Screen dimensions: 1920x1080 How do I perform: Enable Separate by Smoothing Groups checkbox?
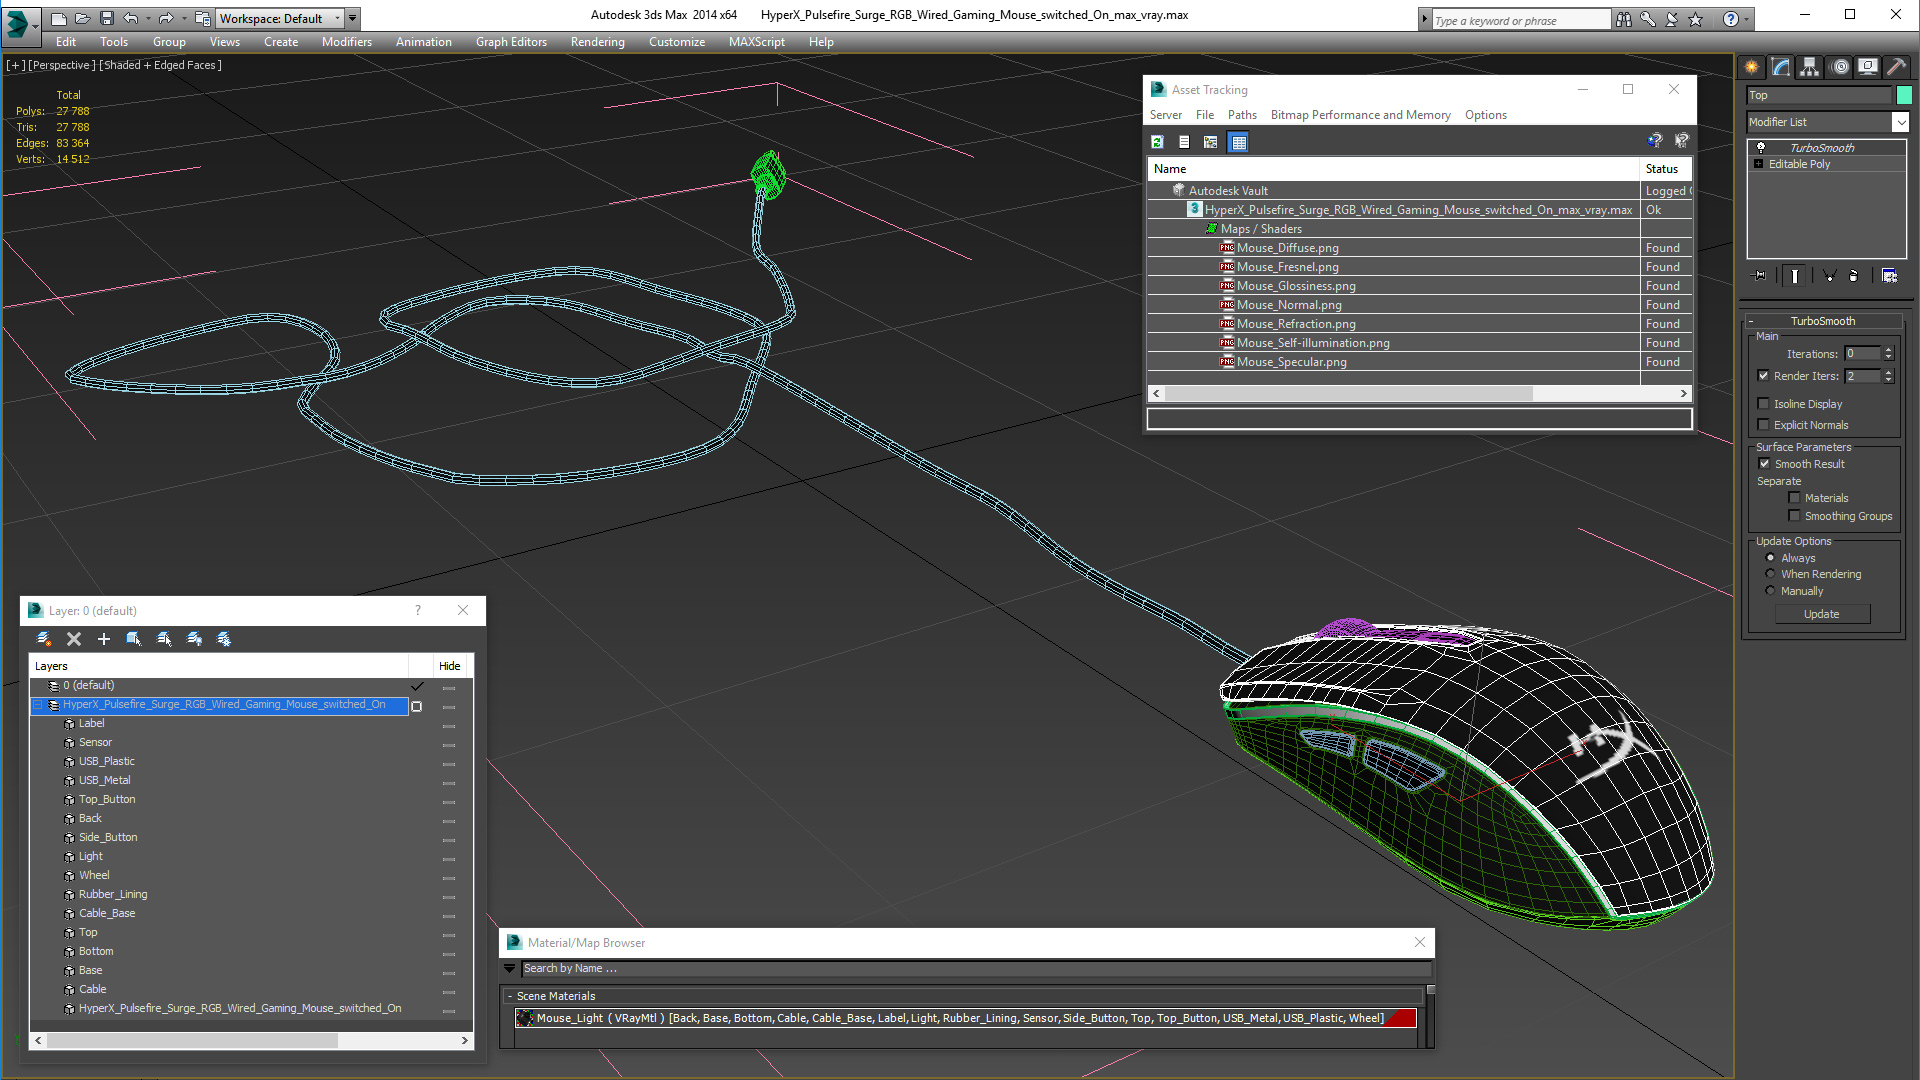tap(1795, 516)
